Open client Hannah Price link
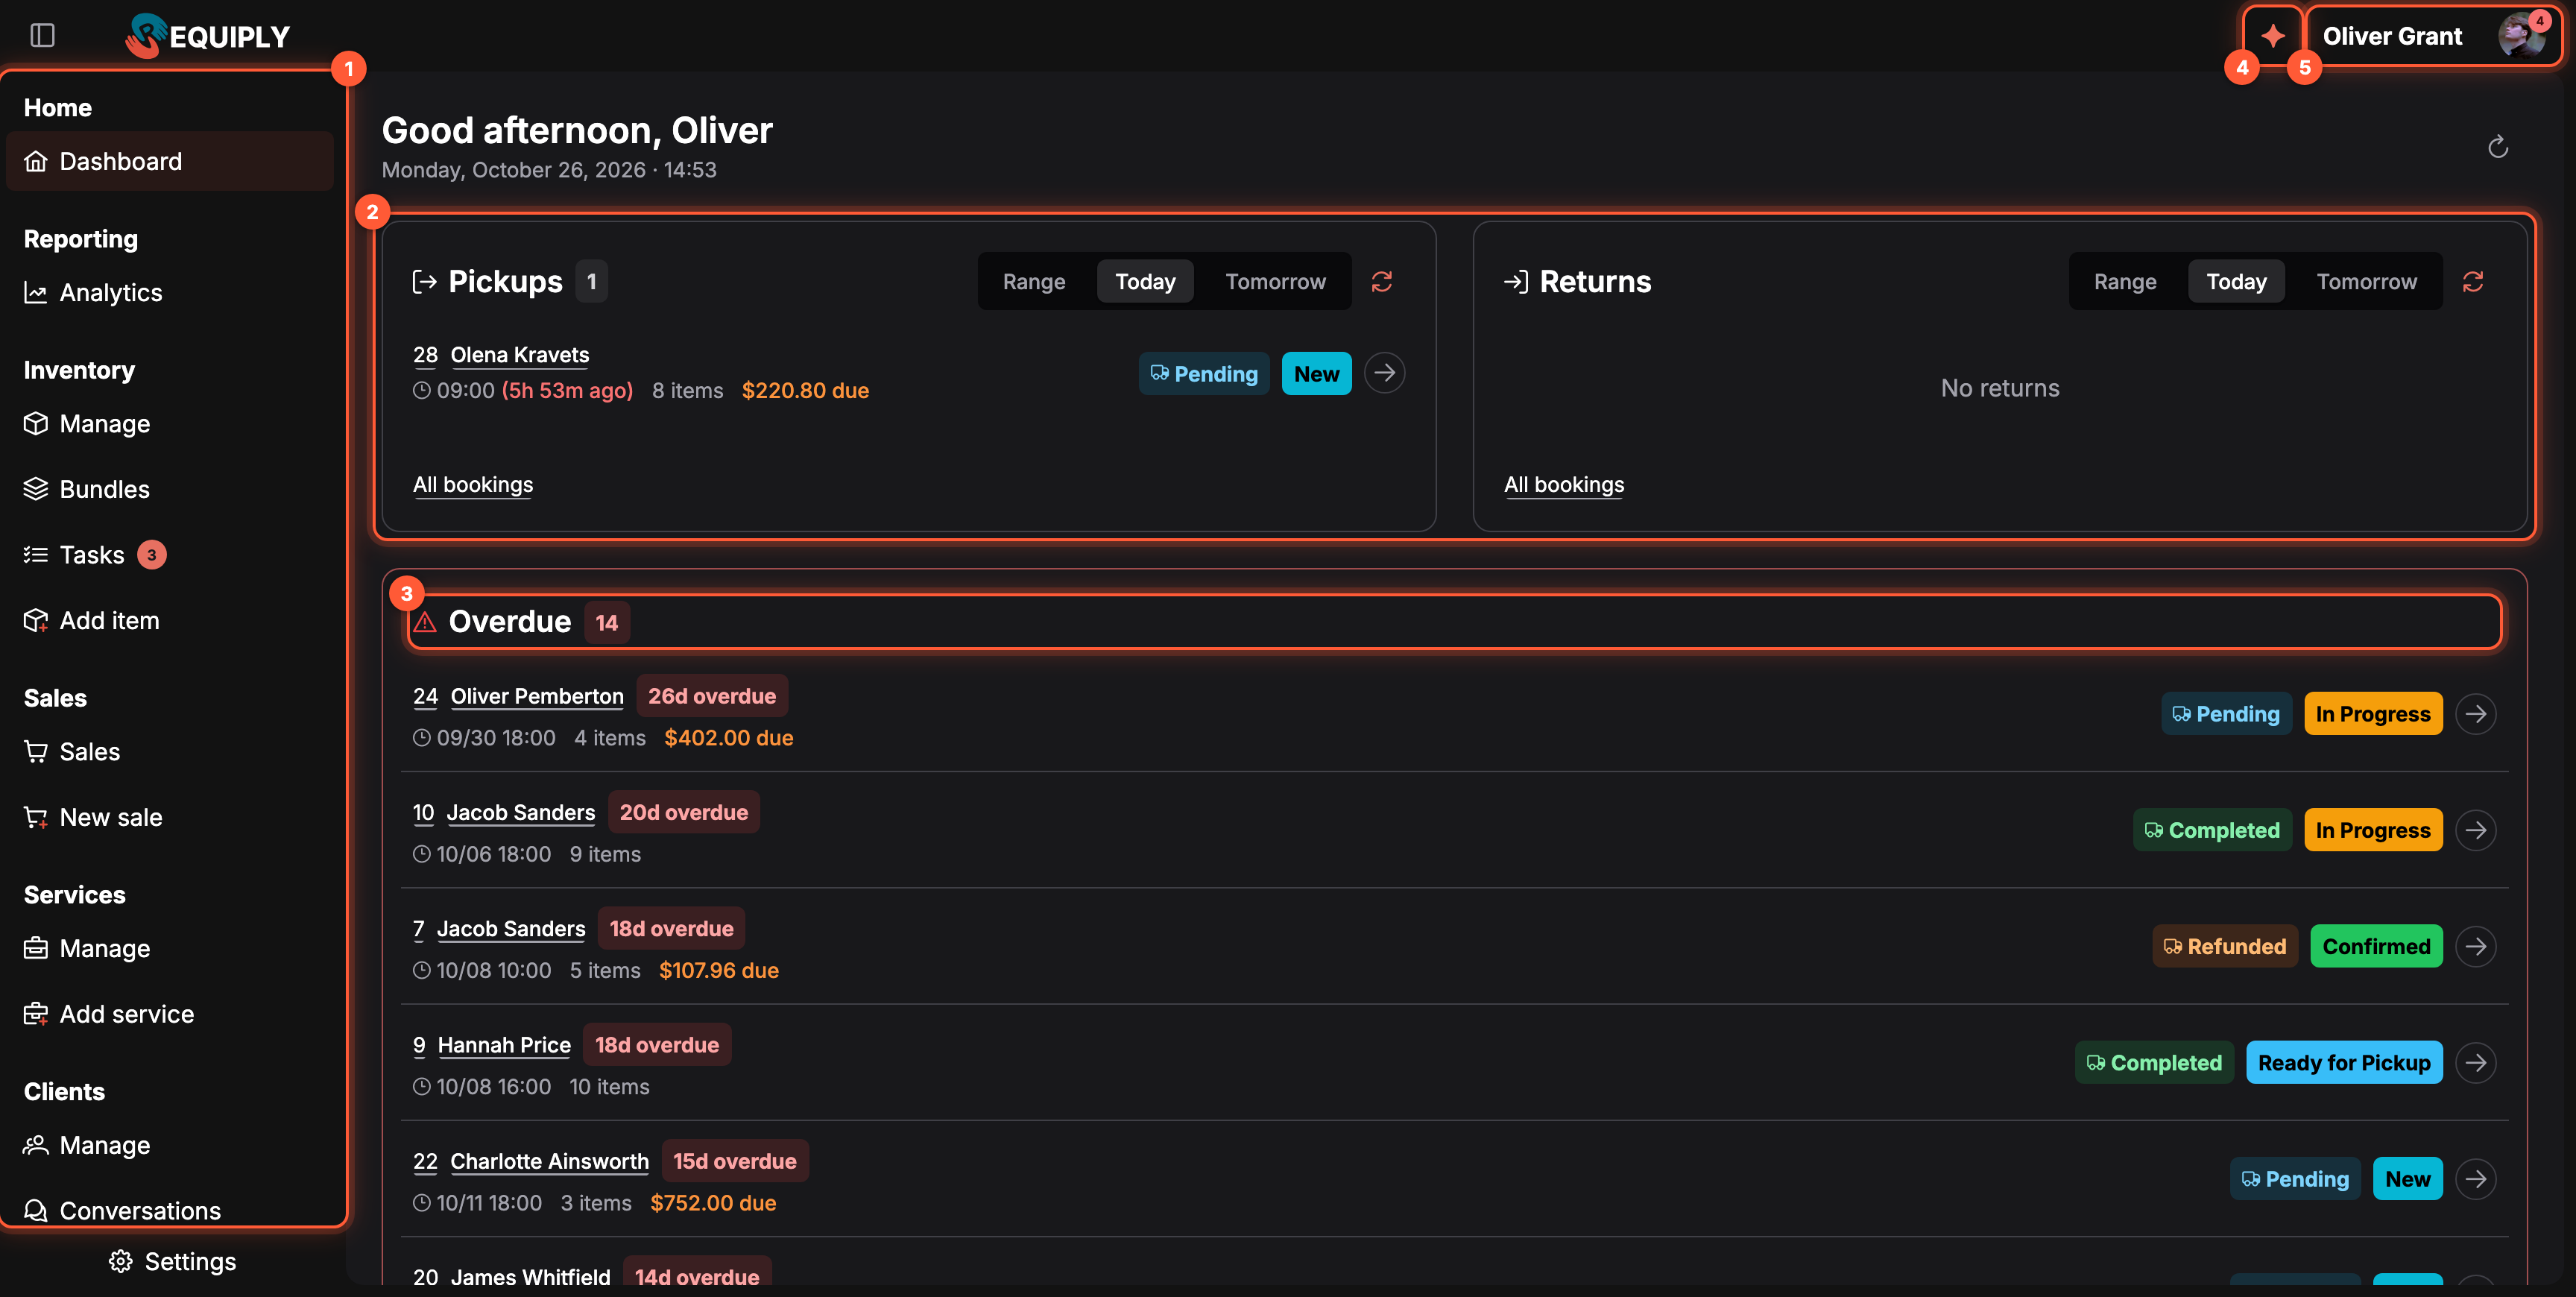This screenshot has height=1297, width=2576. [x=504, y=1045]
